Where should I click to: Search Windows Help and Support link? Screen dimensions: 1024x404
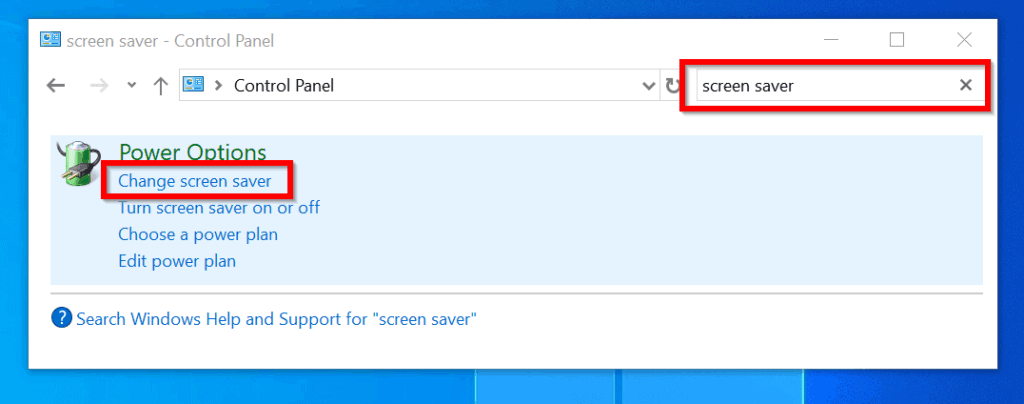point(277,319)
